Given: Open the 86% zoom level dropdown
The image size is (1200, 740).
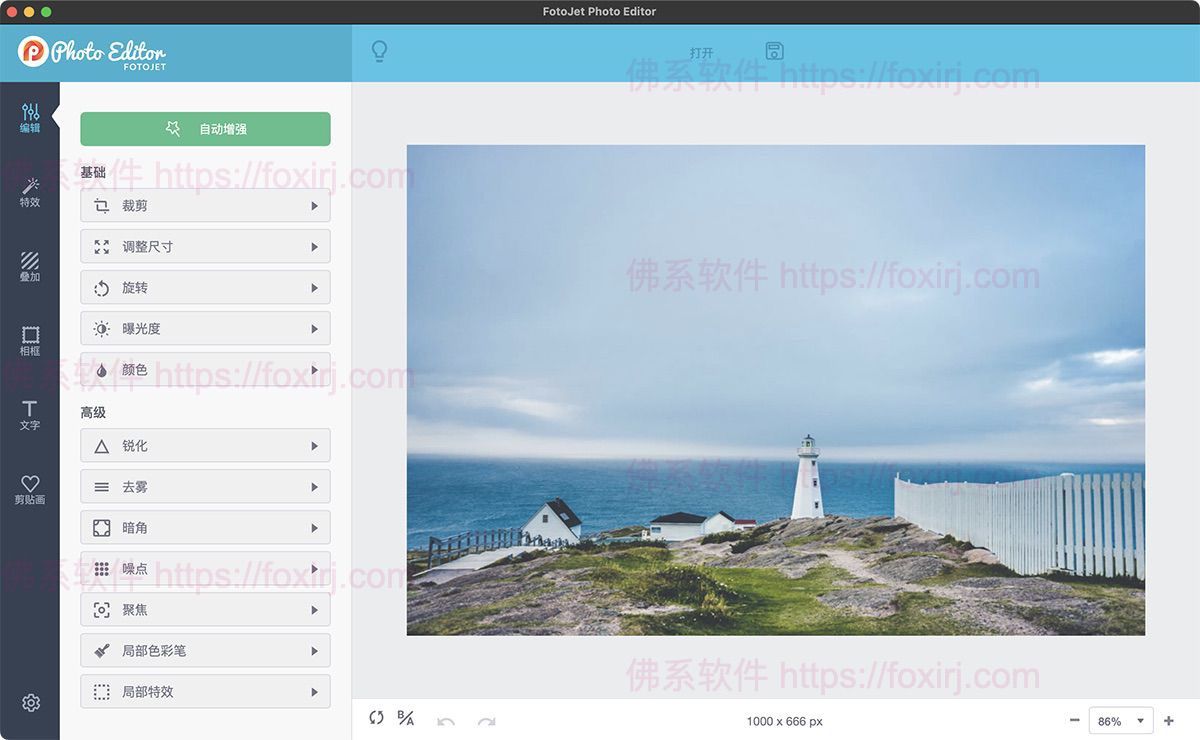Looking at the screenshot, I should click(x=1120, y=720).
